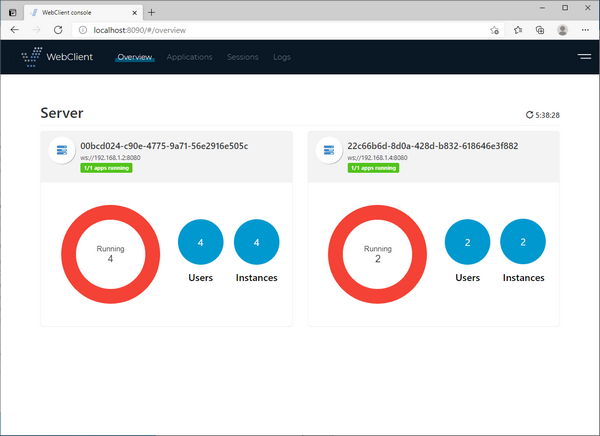Select the Overview tab
This screenshot has height=436, width=600.
pyautogui.click(x=134, y=57)
